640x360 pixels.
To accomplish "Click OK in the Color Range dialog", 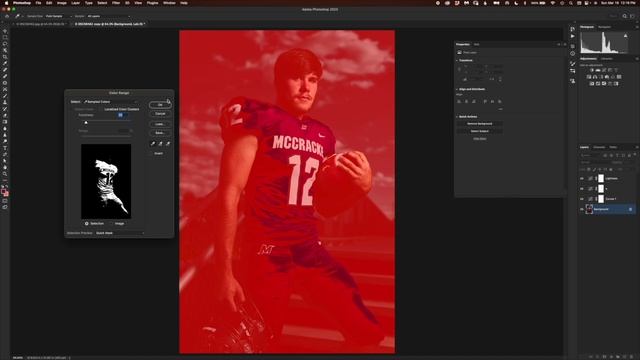I will point(160,105).
